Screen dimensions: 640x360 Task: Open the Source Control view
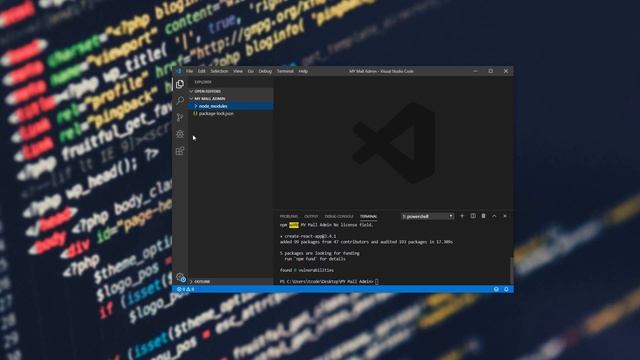click(180, 118)
